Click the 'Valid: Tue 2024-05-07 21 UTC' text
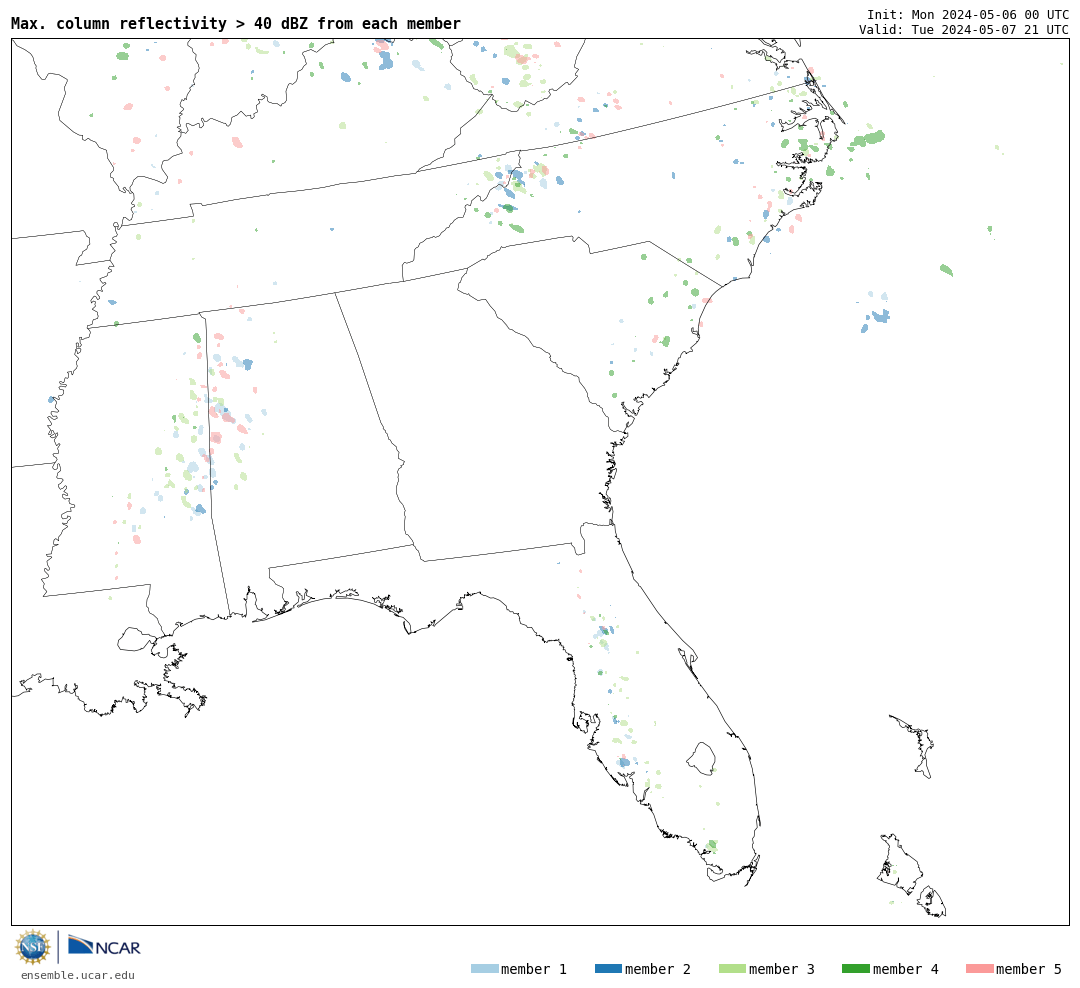This screenshot has width=1080, height=988. [964, 30]
